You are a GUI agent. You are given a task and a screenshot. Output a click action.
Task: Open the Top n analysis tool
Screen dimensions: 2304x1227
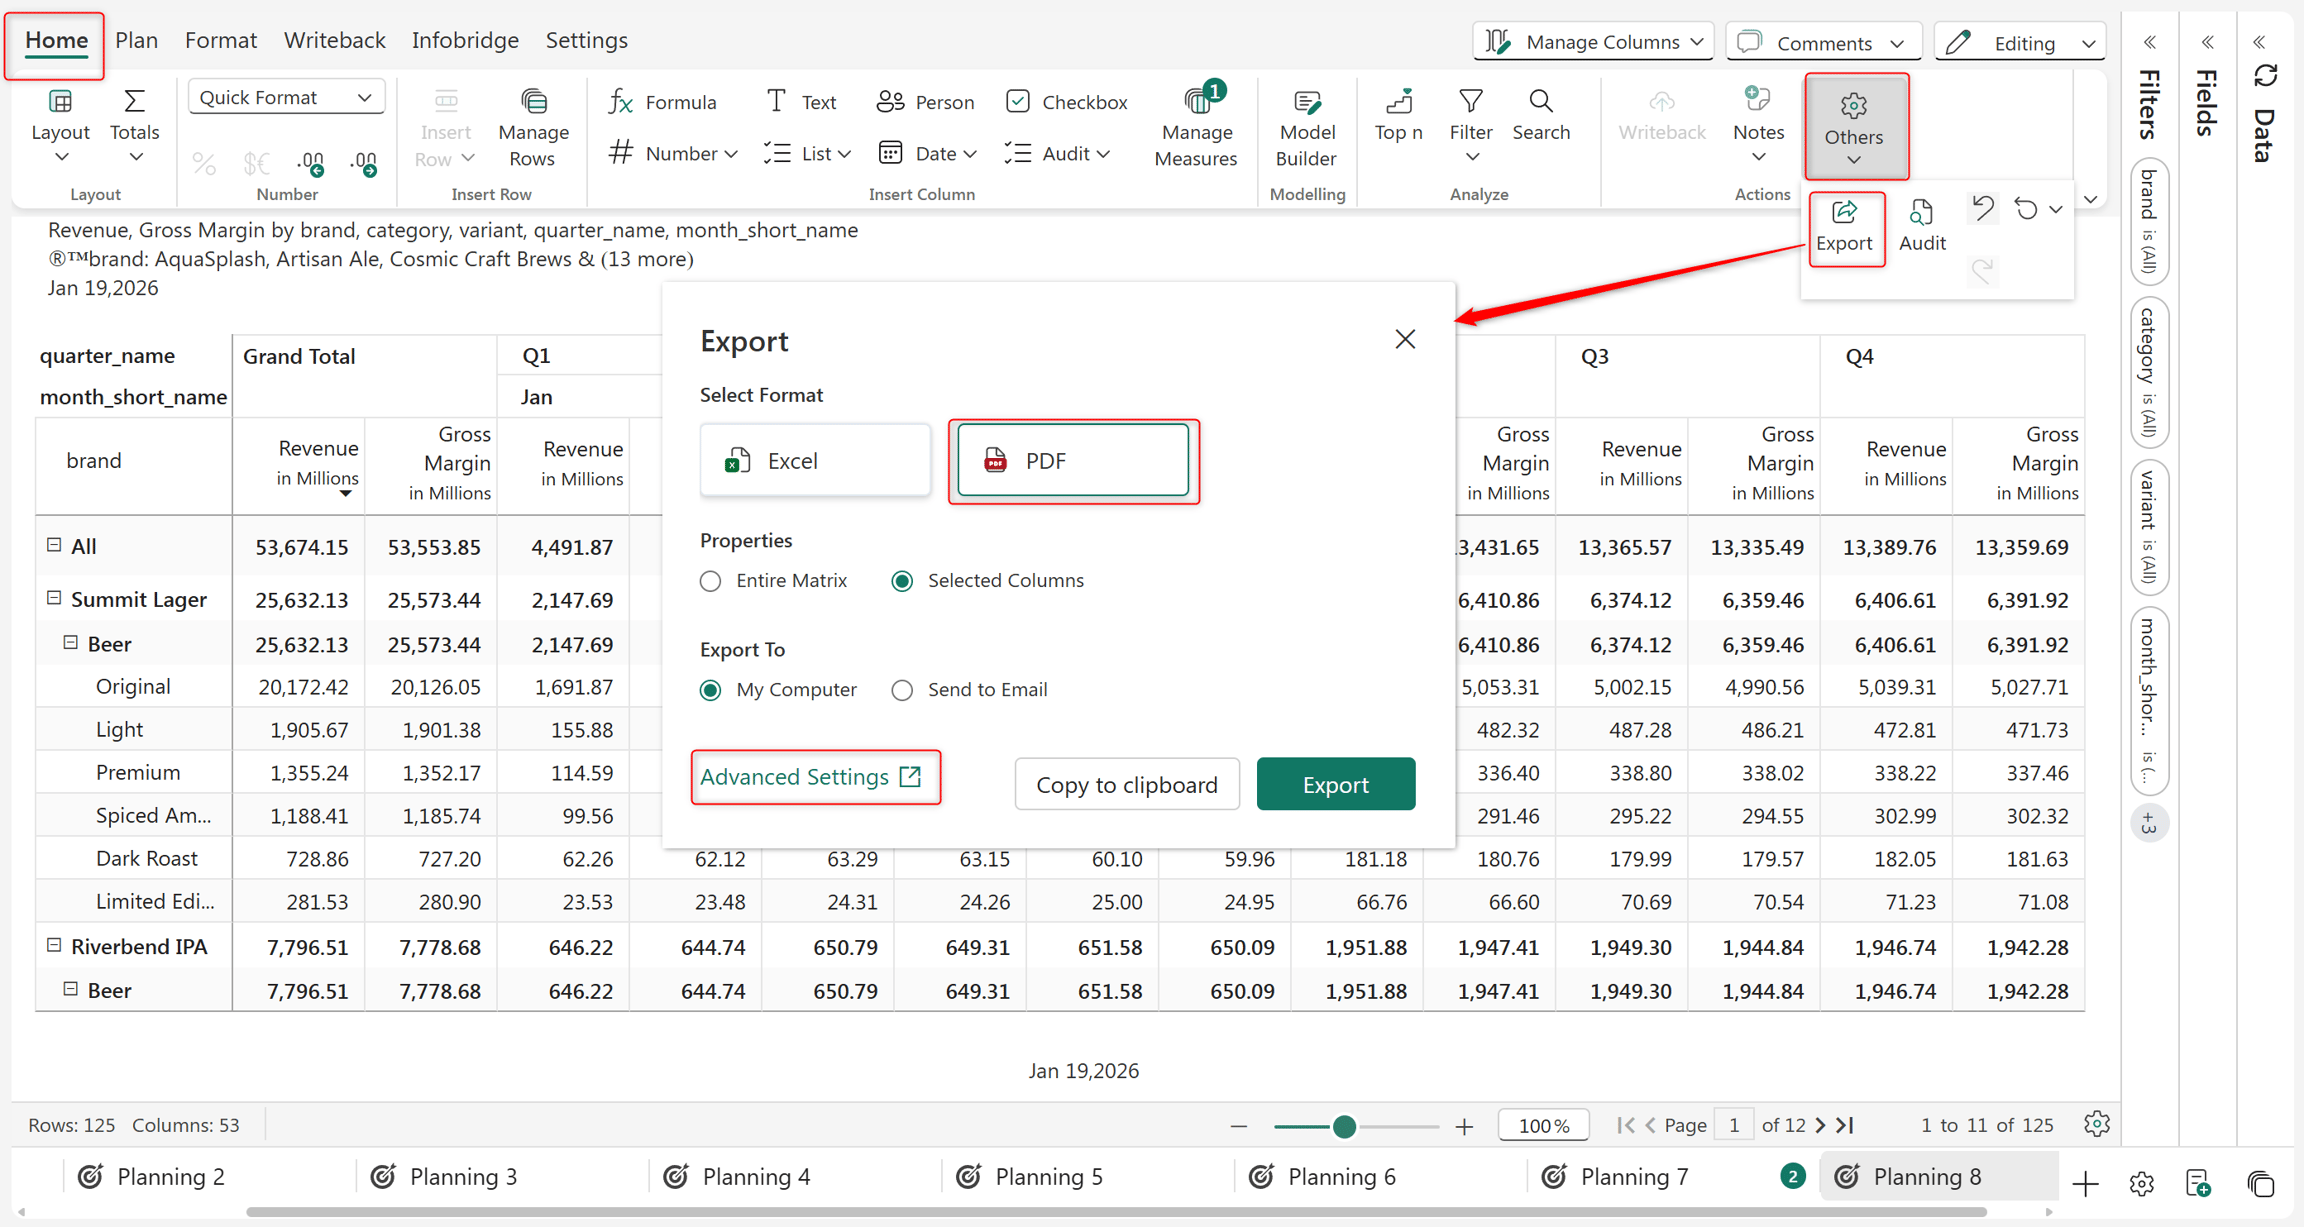point(1398,115)
